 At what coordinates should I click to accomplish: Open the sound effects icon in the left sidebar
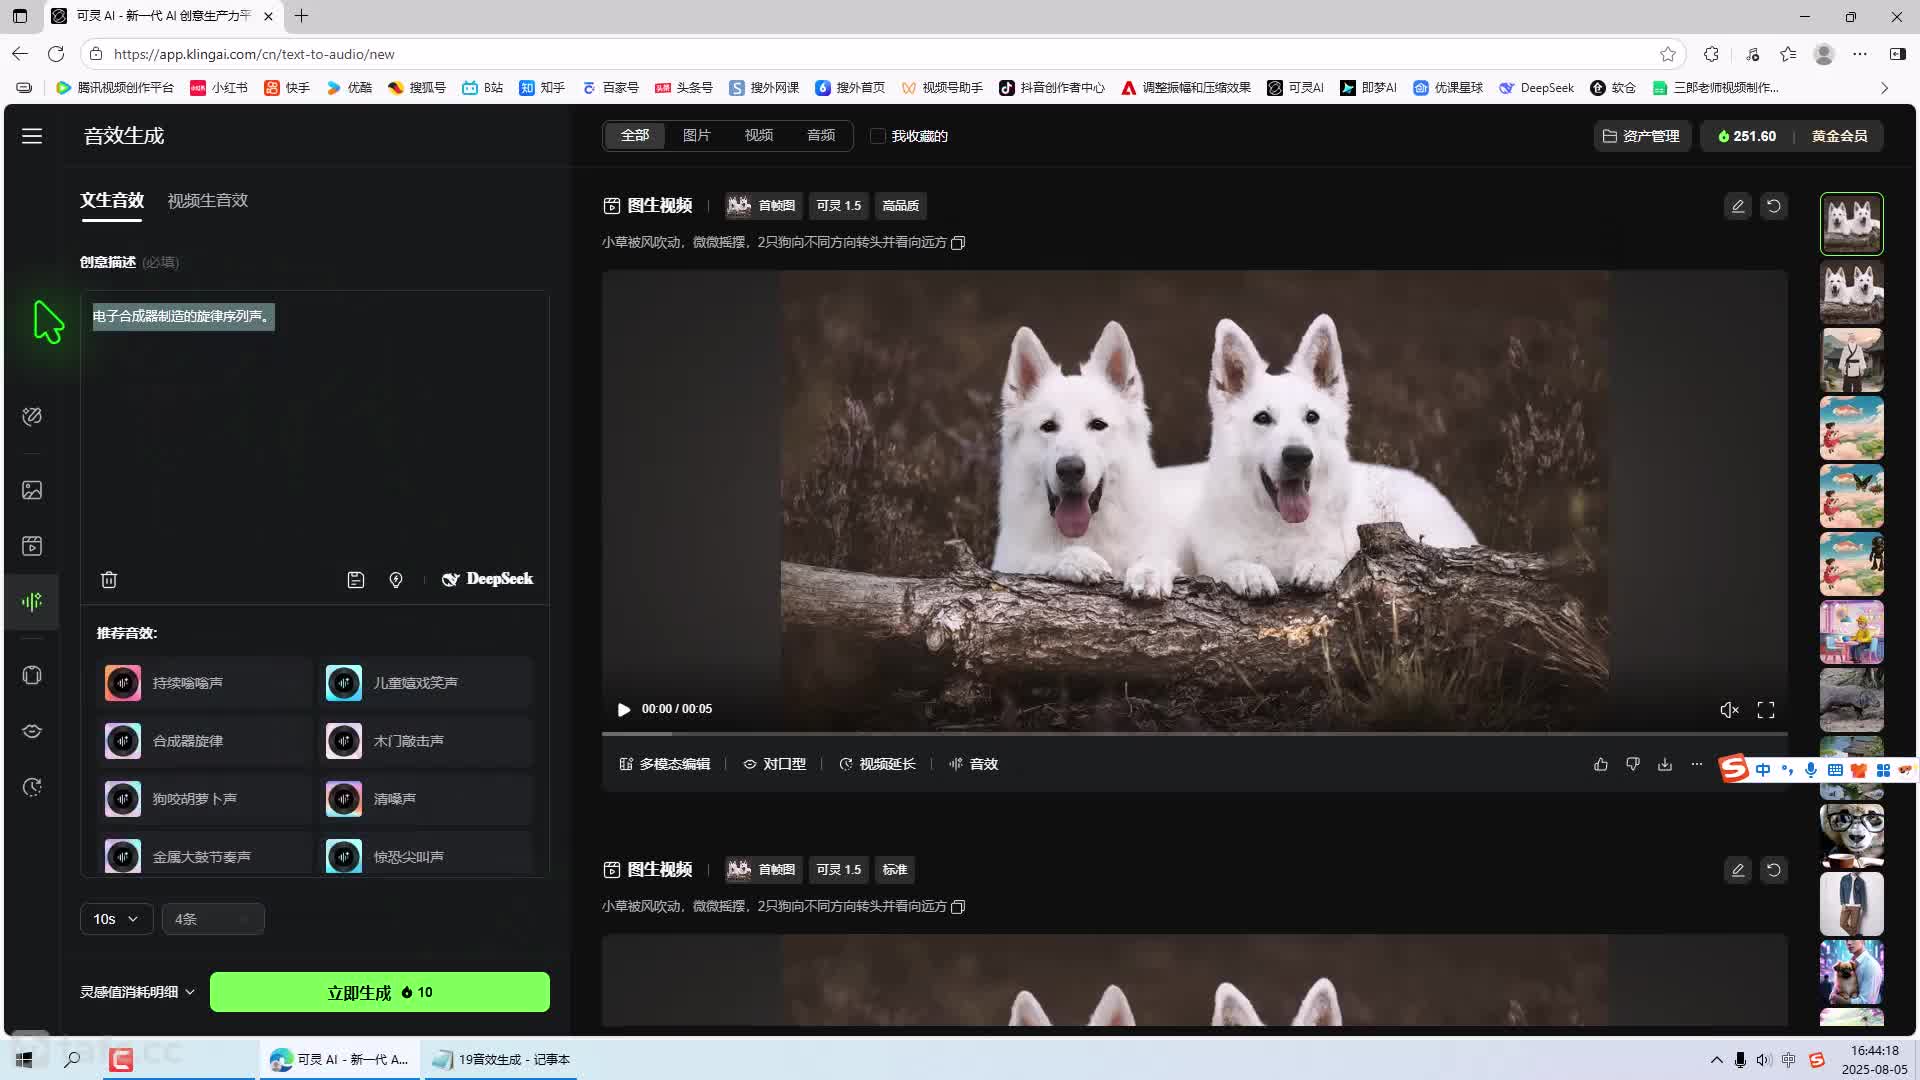click(x=32, y=601)
